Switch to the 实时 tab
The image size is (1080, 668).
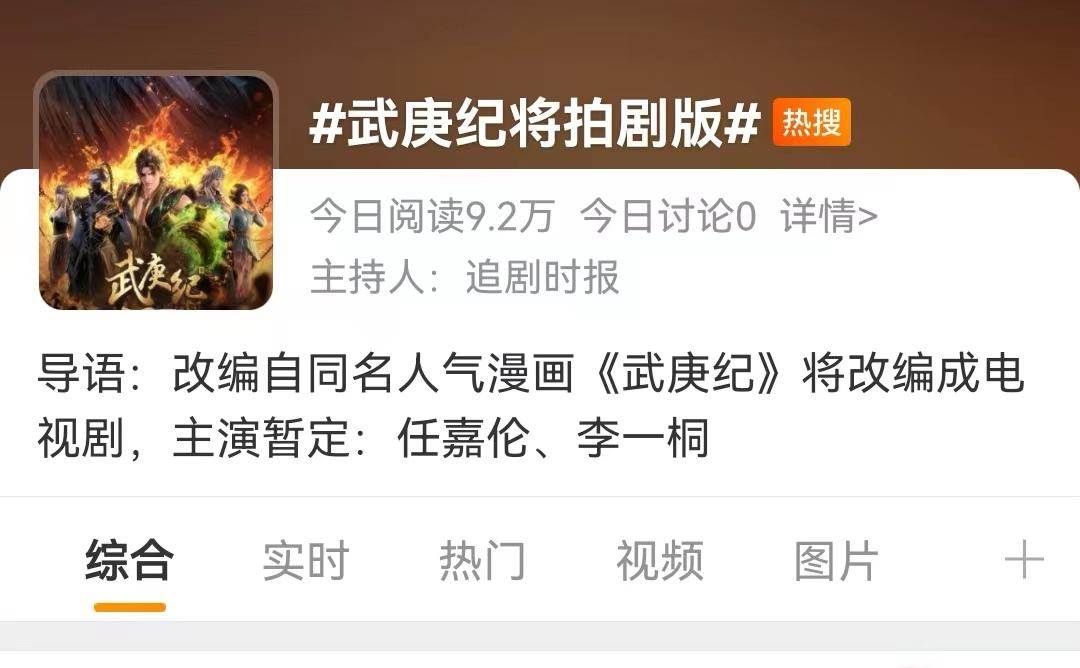[306, 561]
